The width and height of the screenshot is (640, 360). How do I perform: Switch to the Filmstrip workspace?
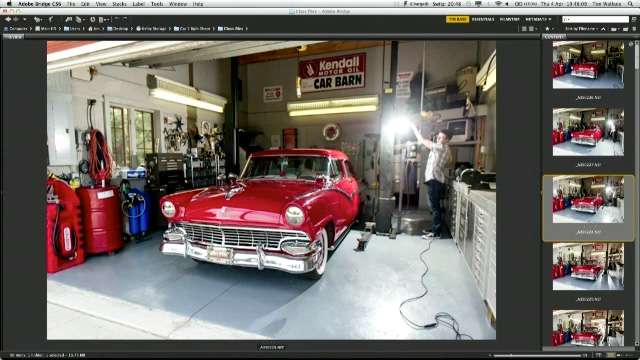click(509, 19)
